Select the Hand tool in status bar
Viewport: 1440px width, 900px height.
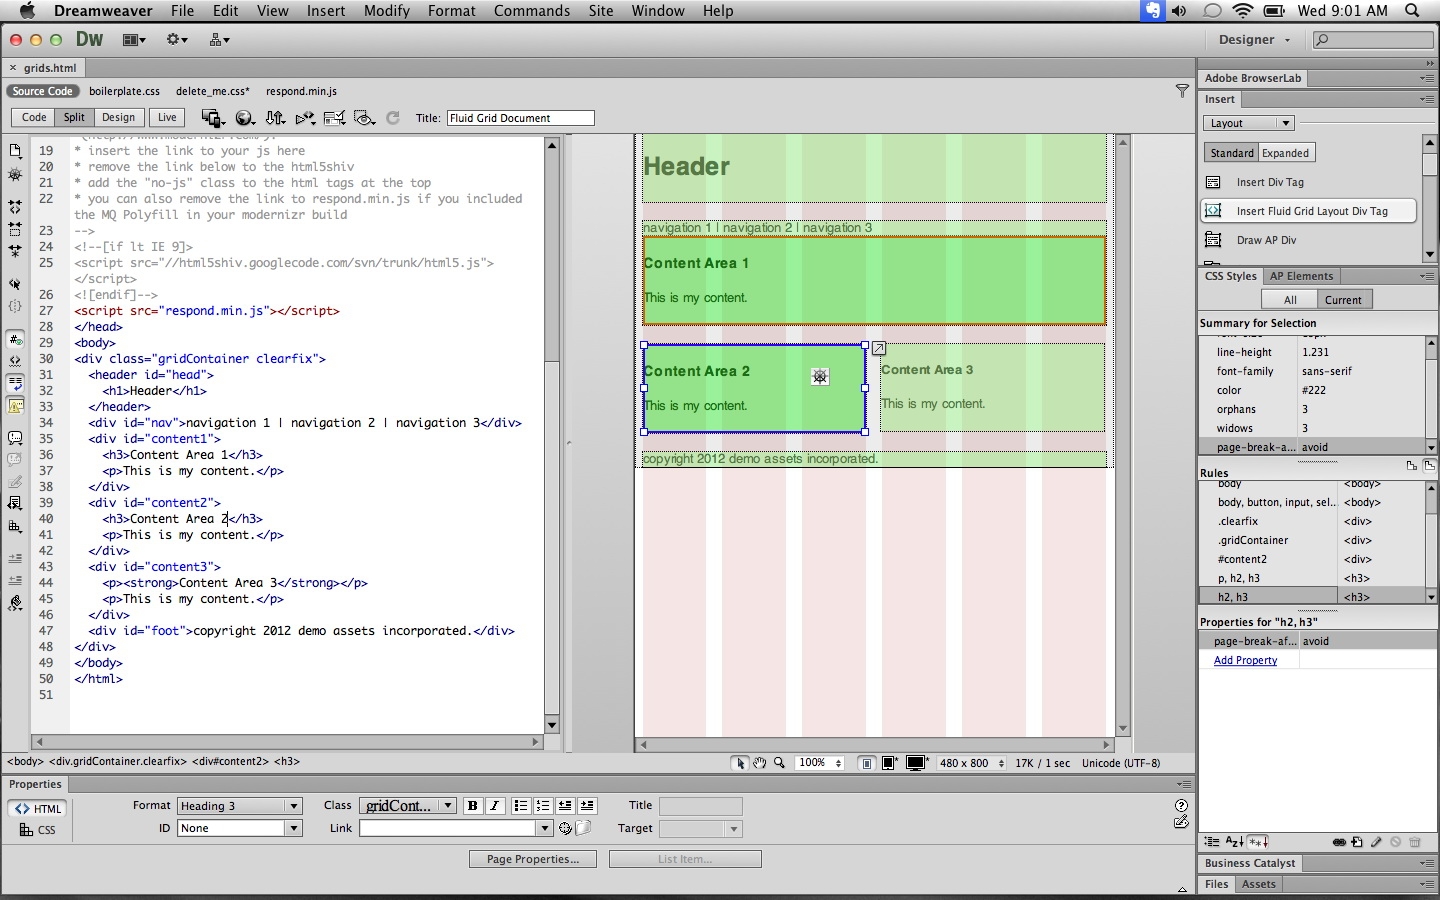[x=760, y=763]
